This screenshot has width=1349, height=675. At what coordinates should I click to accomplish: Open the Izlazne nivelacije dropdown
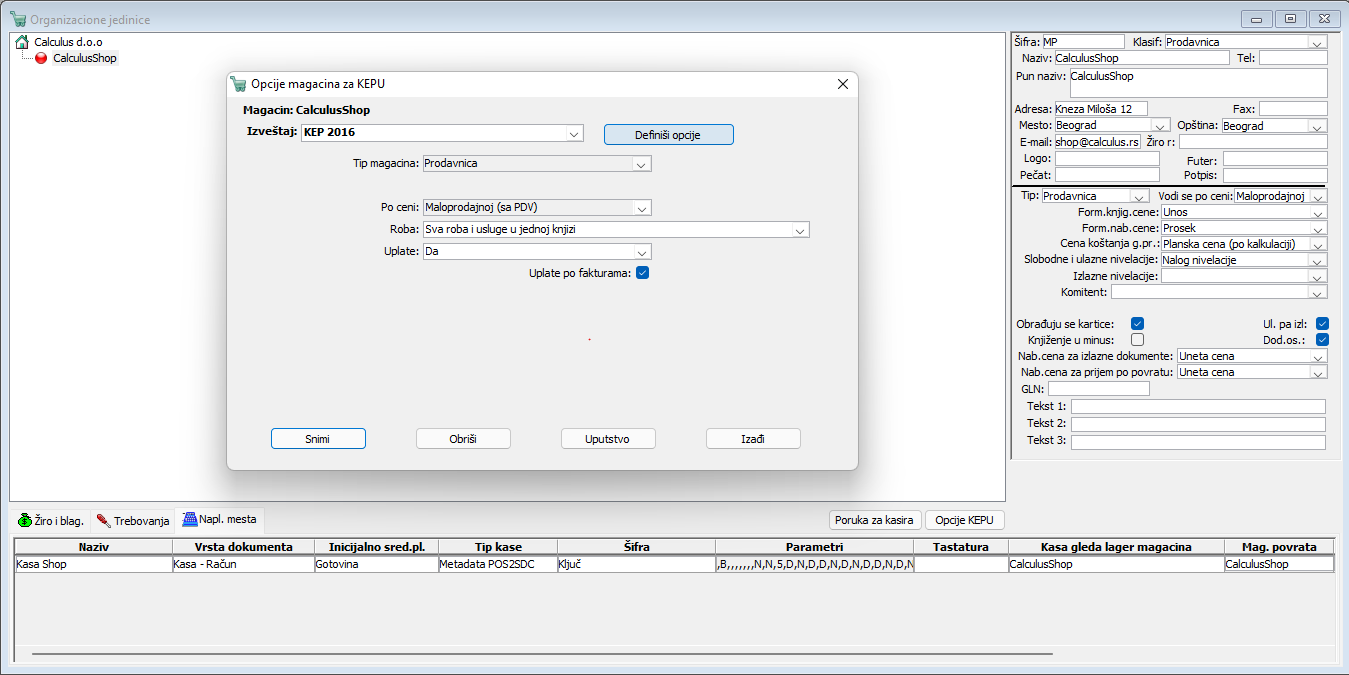click(1318, 276)
